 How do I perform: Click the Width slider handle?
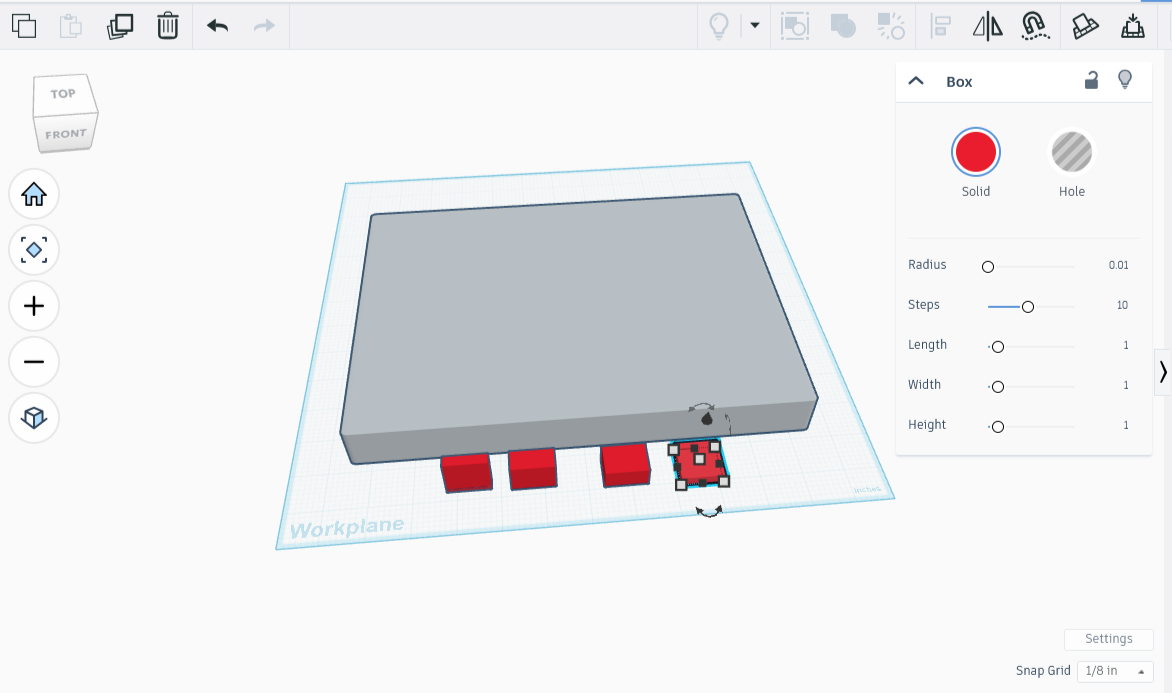tap(997, 386)
